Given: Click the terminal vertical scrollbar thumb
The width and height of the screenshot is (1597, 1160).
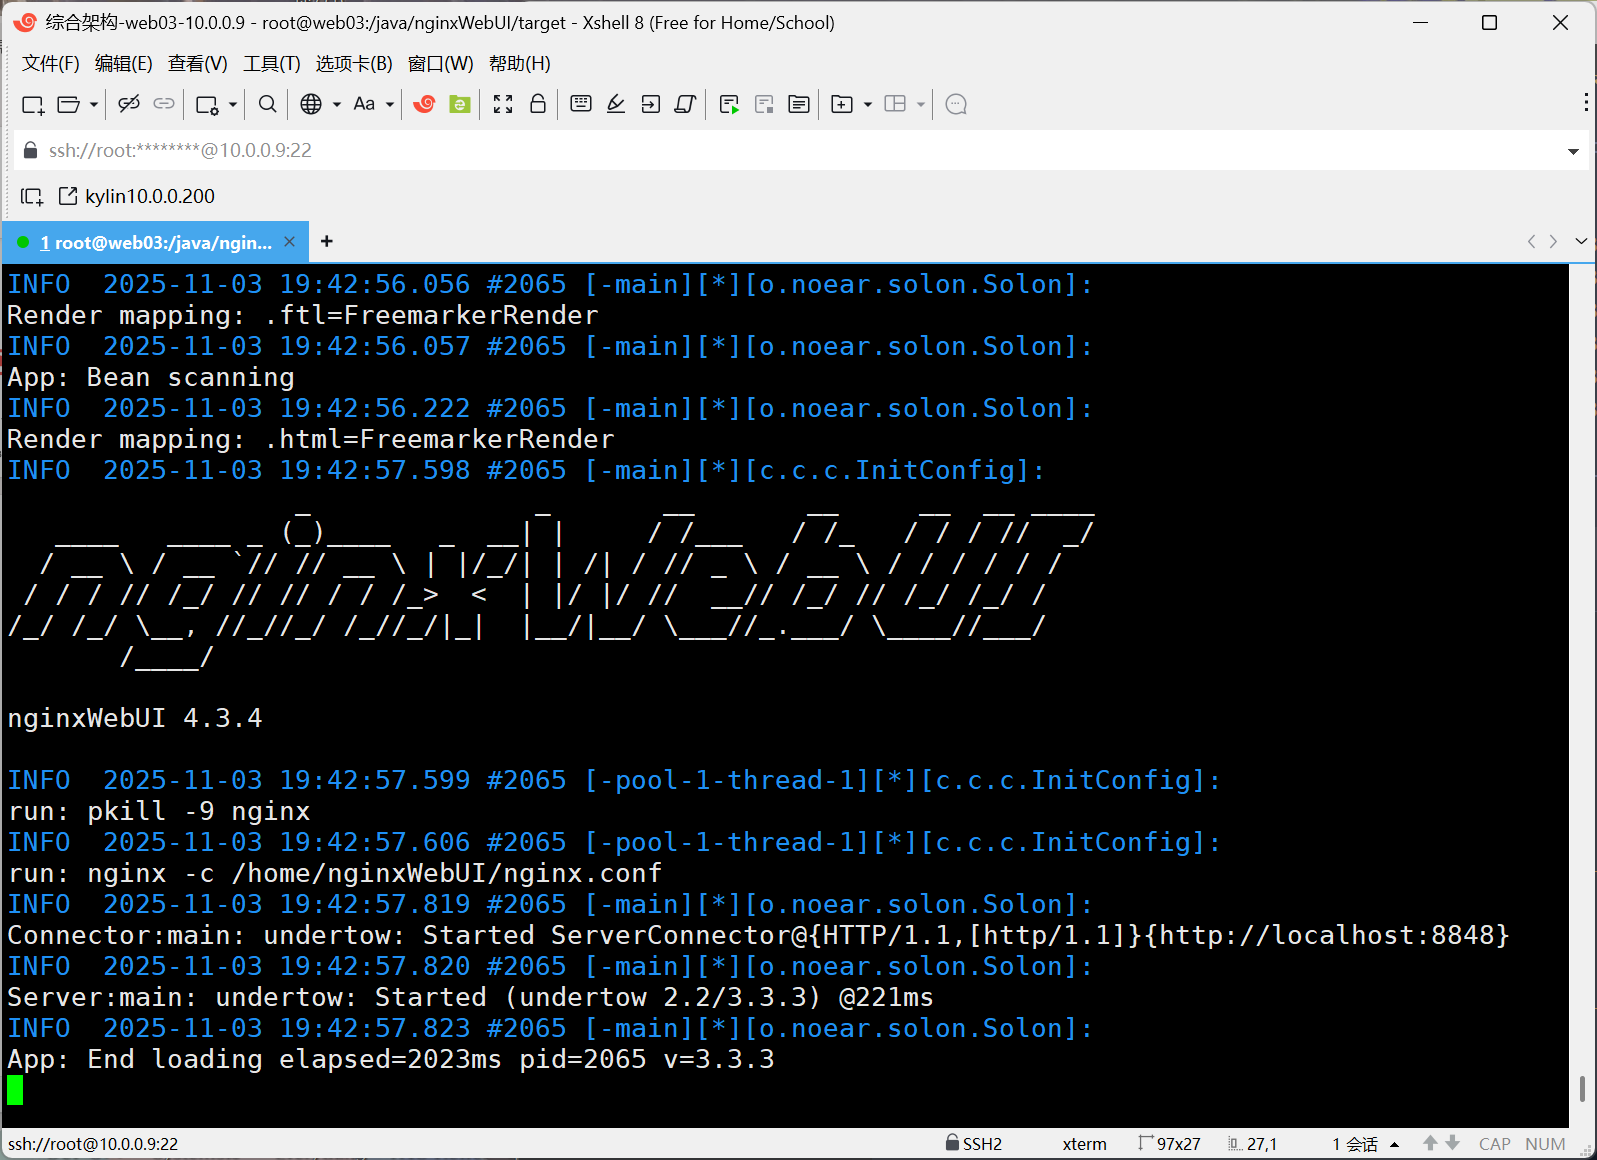Looking at the screenshot, I should [1582, 1089].
